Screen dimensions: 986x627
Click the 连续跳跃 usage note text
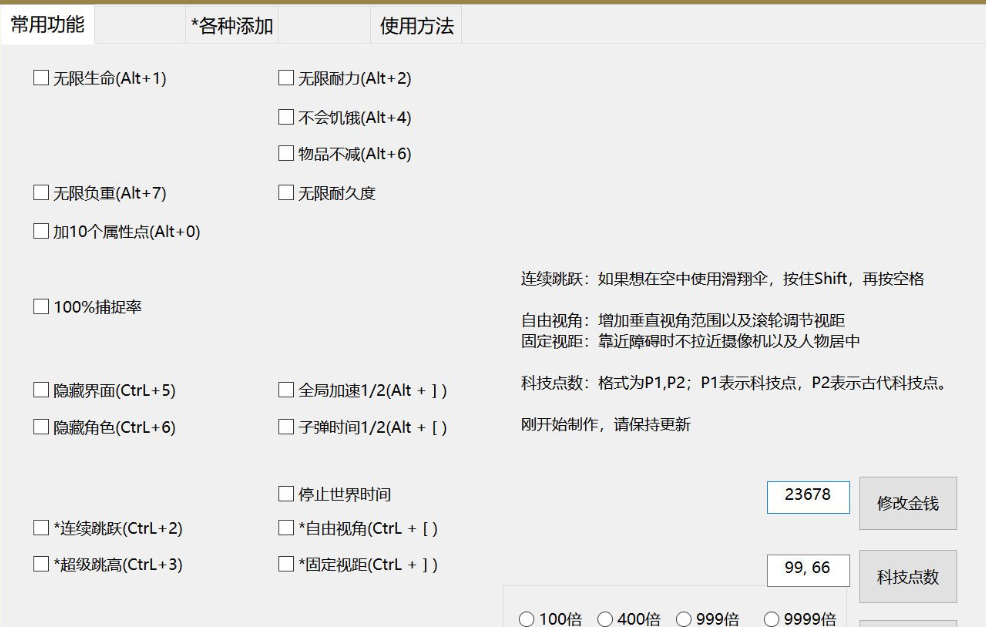pos(723,279)
